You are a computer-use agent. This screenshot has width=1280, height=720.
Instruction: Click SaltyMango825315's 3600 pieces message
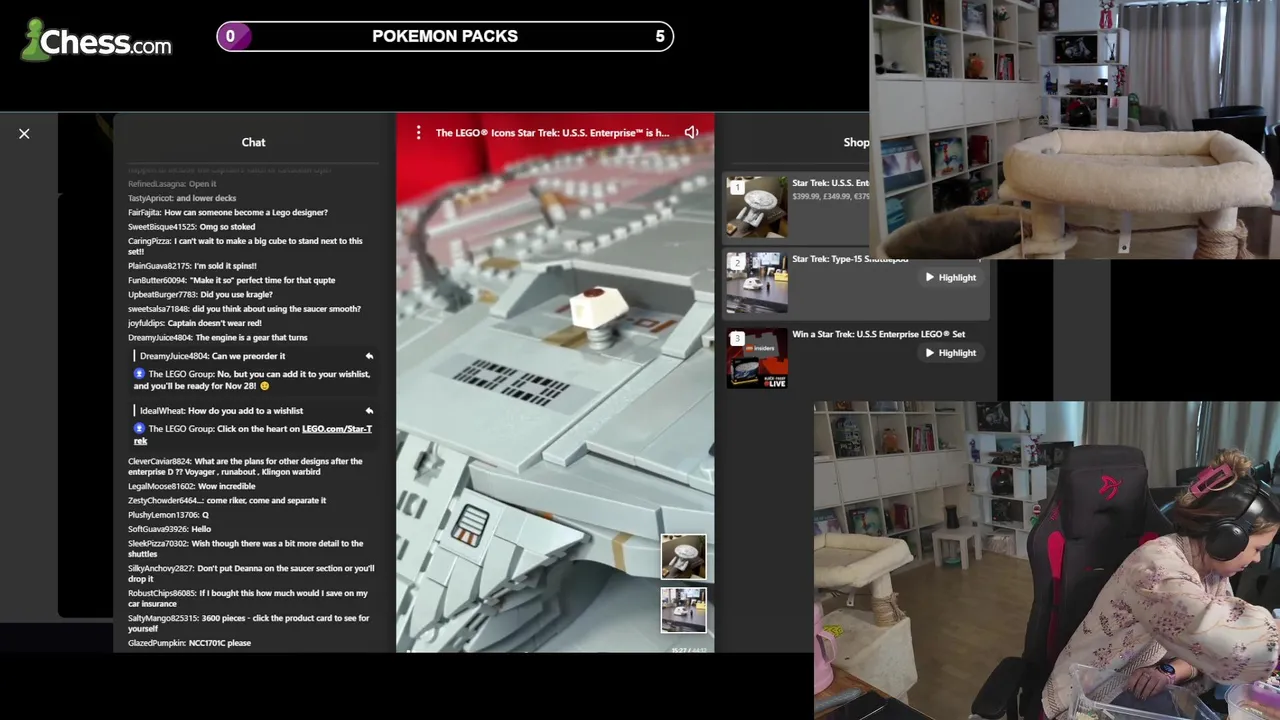[249, 623]
